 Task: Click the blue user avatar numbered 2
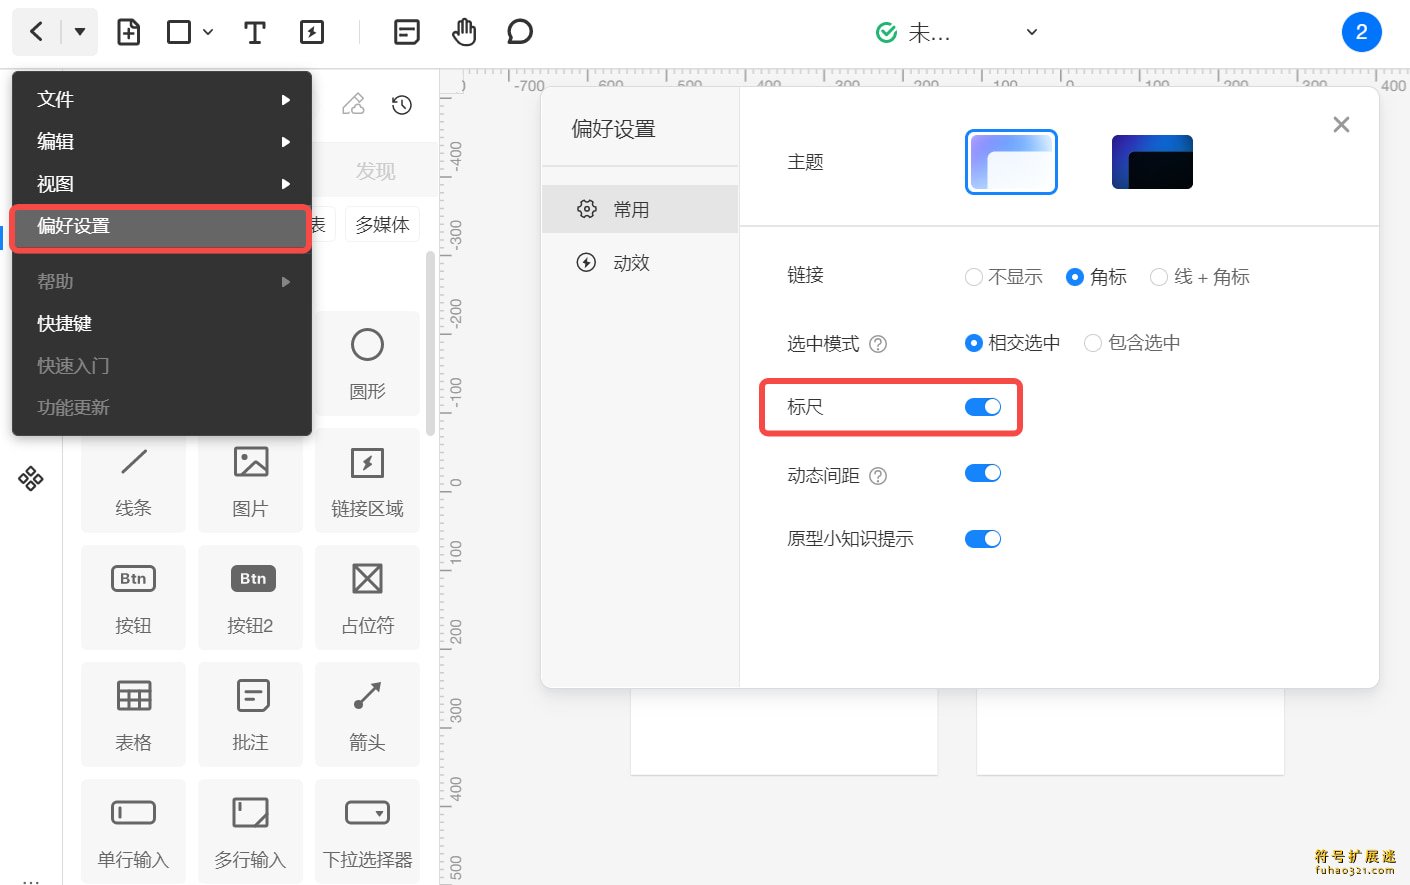tap(1361, 32)
